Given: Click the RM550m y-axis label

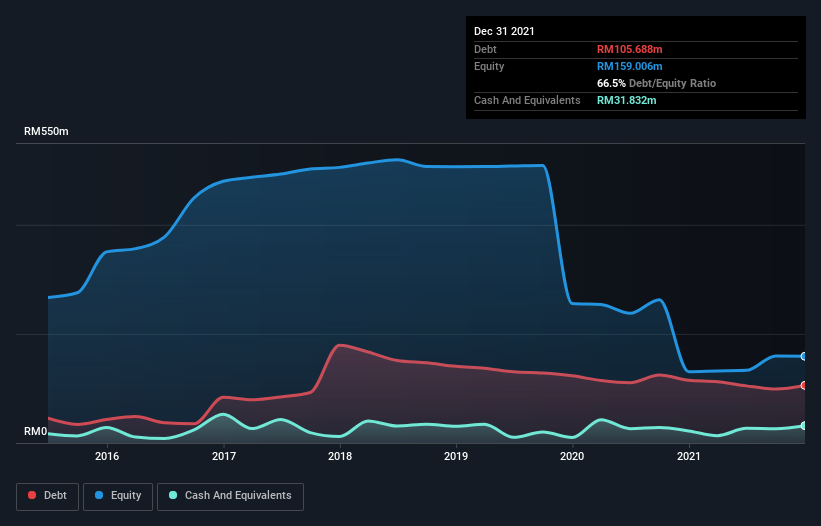Looking at the screenshot, I should click(x=46, y=131).
